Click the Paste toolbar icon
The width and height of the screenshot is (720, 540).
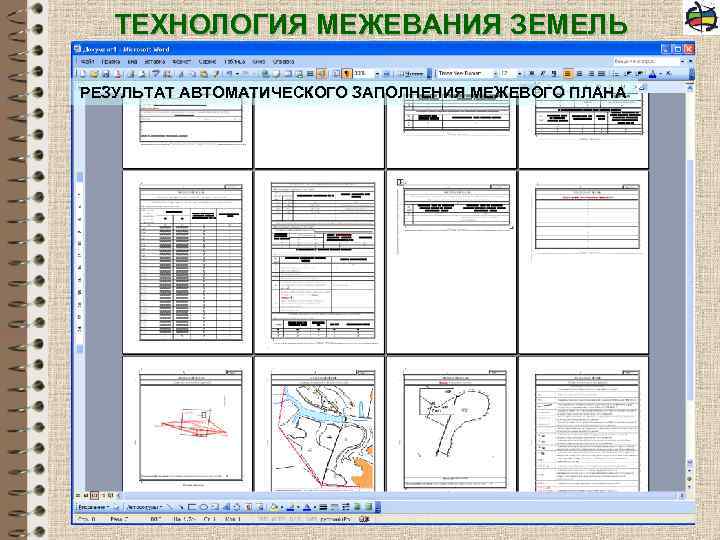pos(204,74)
